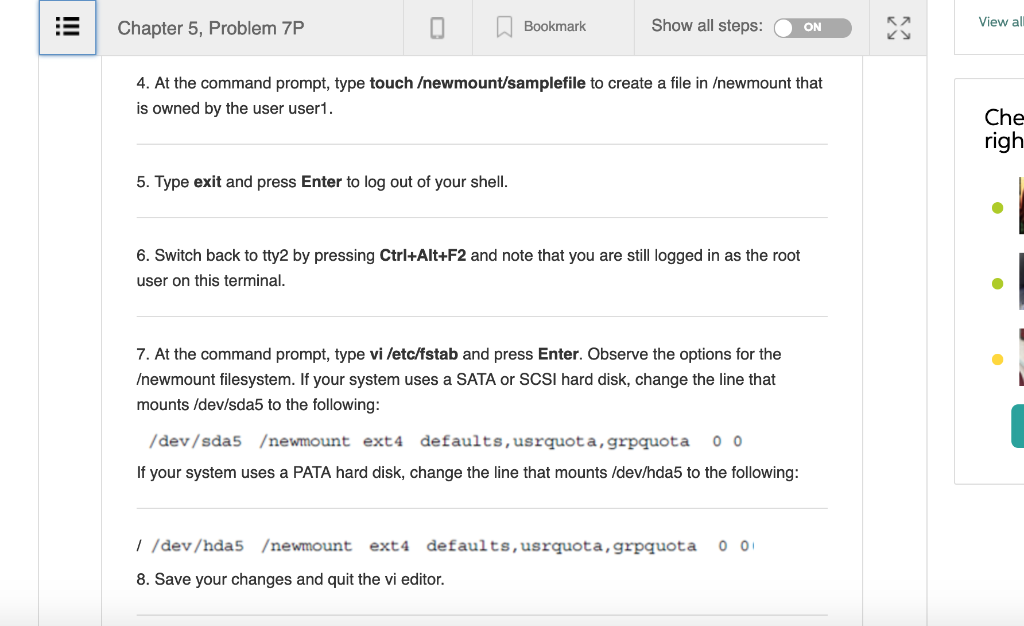Screen dimensions: 1024x626
Task: Turn off the Show all steps switch
Action: tap(812, 28)
